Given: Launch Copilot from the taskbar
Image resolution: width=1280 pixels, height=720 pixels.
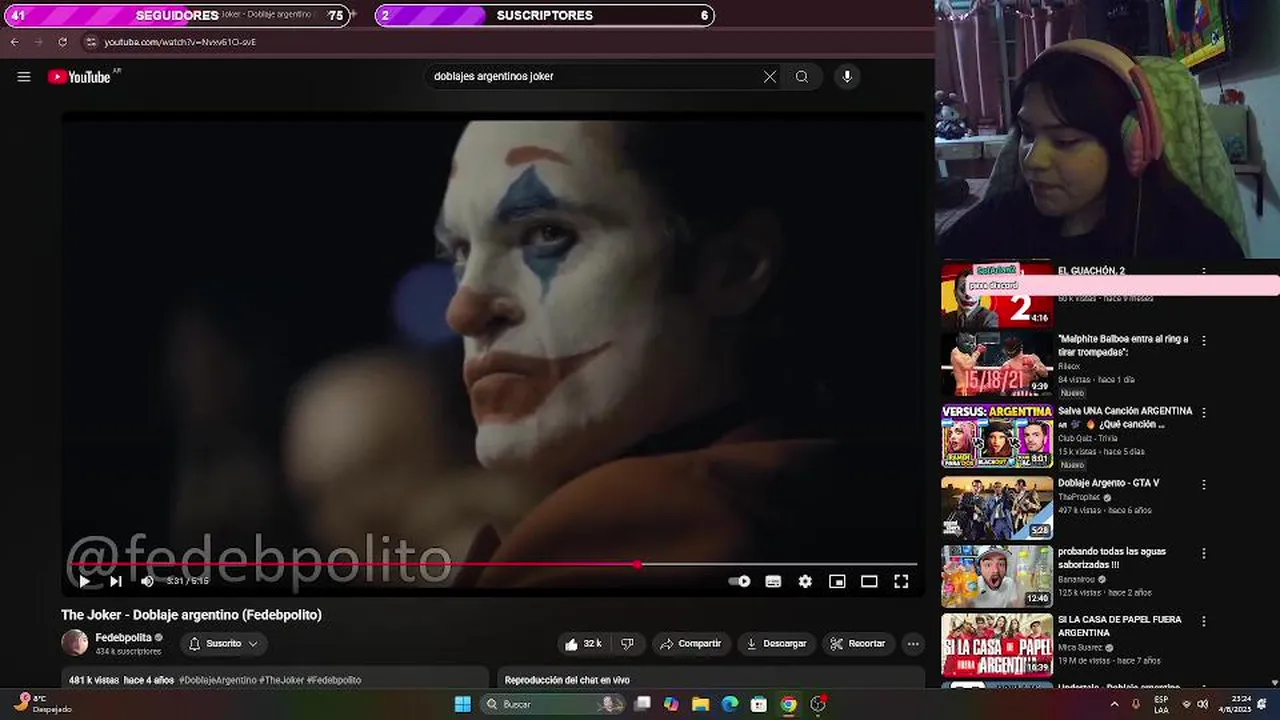Looking at the screenshot, I should [x=672, y=704].
